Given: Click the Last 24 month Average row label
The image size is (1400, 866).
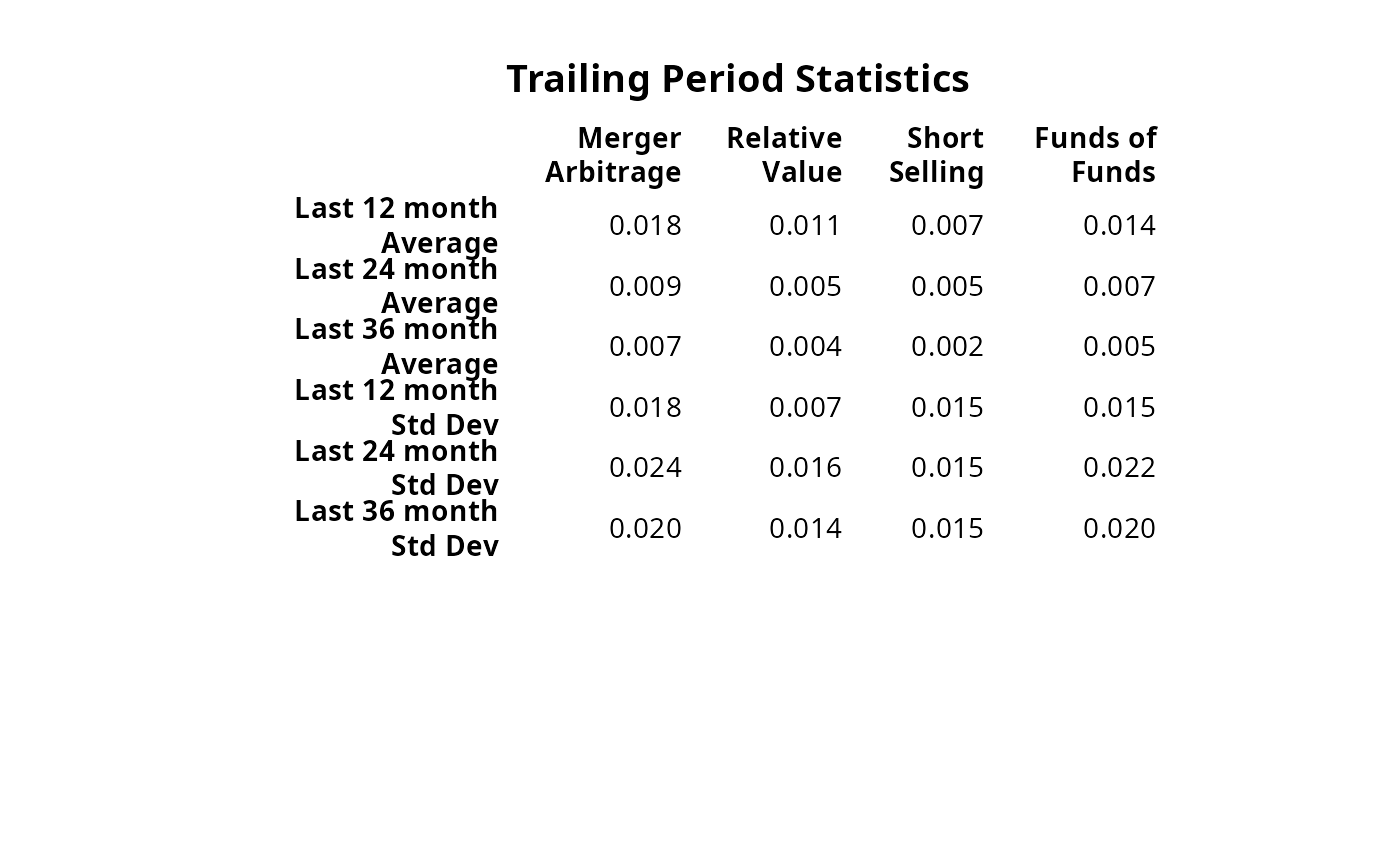Looking at the screenshot, I should (396, 286).
